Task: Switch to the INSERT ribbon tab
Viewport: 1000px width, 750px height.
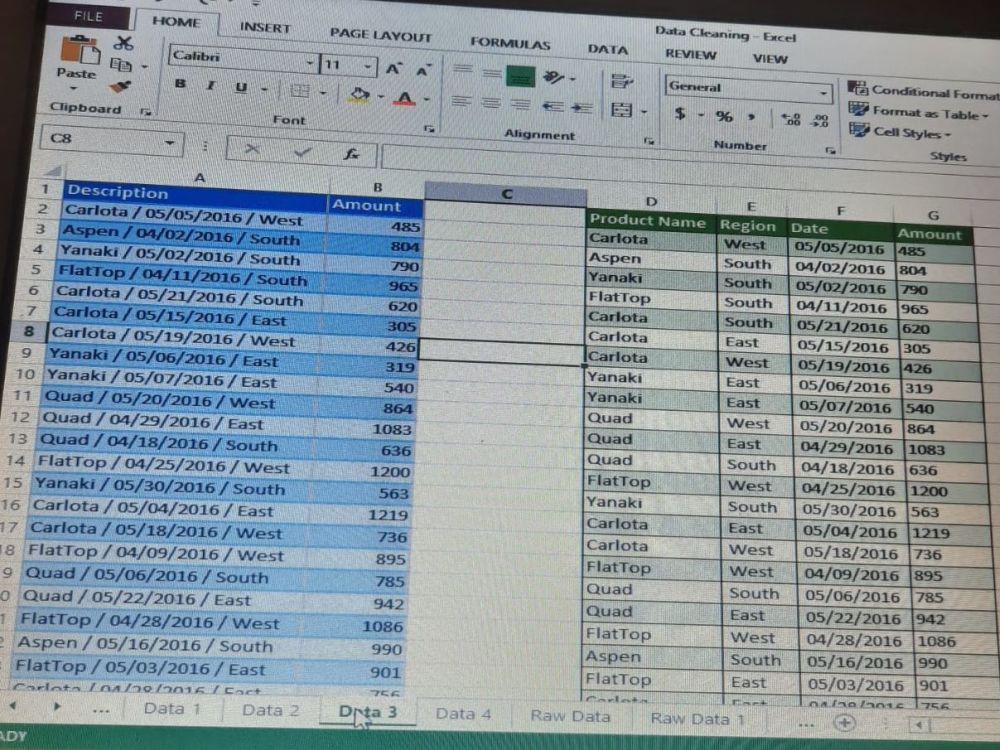Action: point(265,27)
